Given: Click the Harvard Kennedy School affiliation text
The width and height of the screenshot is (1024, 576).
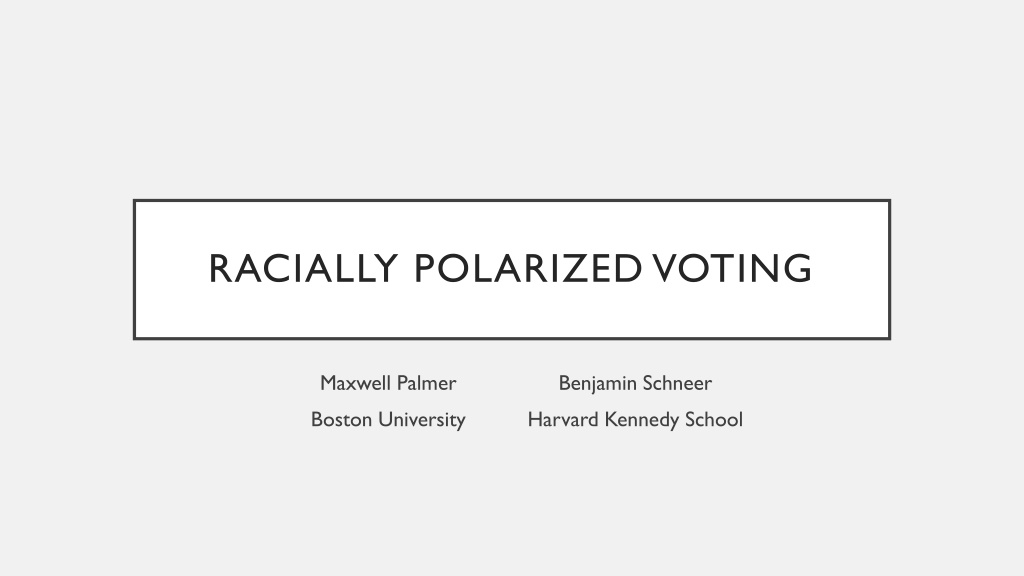Looking at the screenshot, I should tap(635, 420).
